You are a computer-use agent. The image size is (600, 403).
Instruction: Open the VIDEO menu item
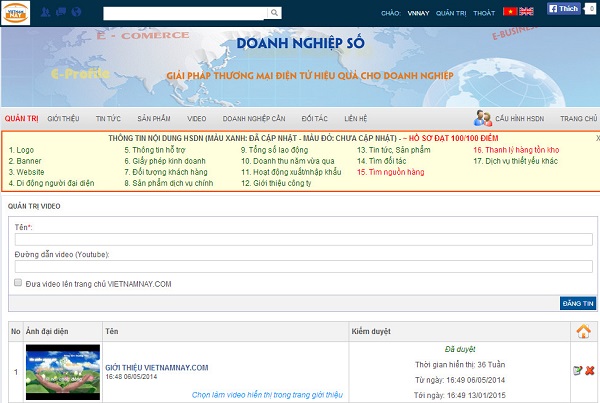(197, 119)
